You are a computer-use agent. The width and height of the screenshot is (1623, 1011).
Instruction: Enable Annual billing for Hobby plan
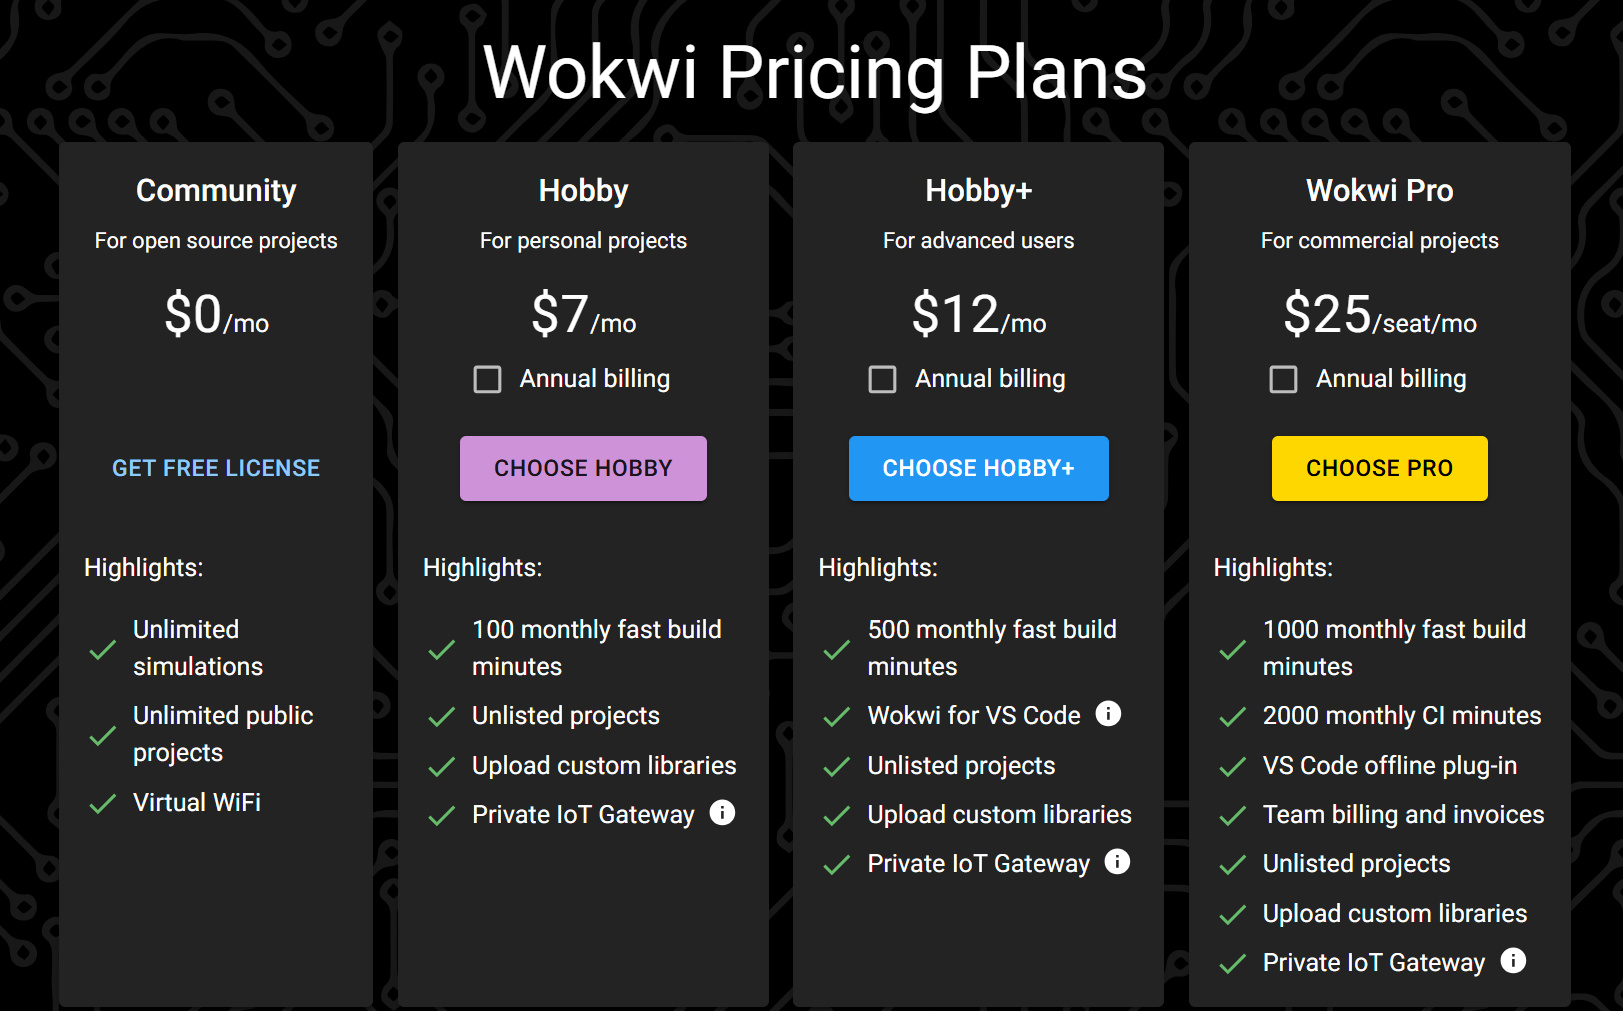(x=487, y=380)
